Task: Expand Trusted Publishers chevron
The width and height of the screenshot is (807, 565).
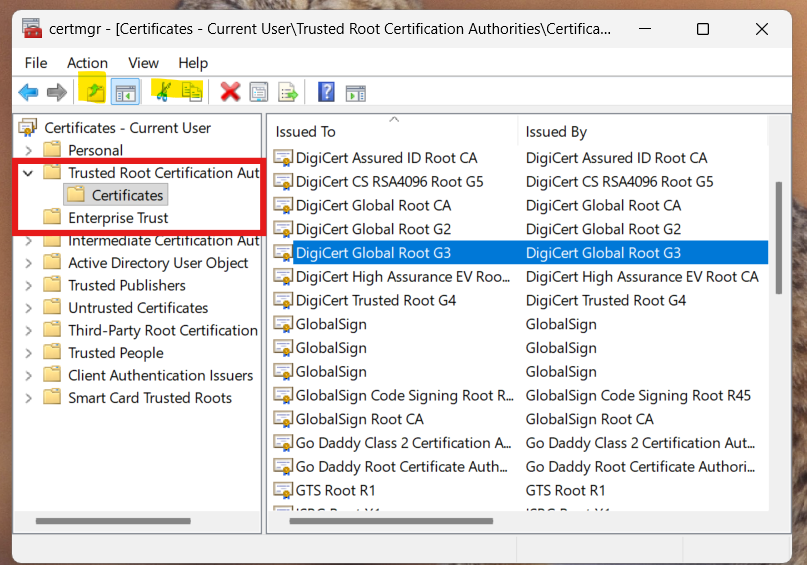Action: point(28,286)
